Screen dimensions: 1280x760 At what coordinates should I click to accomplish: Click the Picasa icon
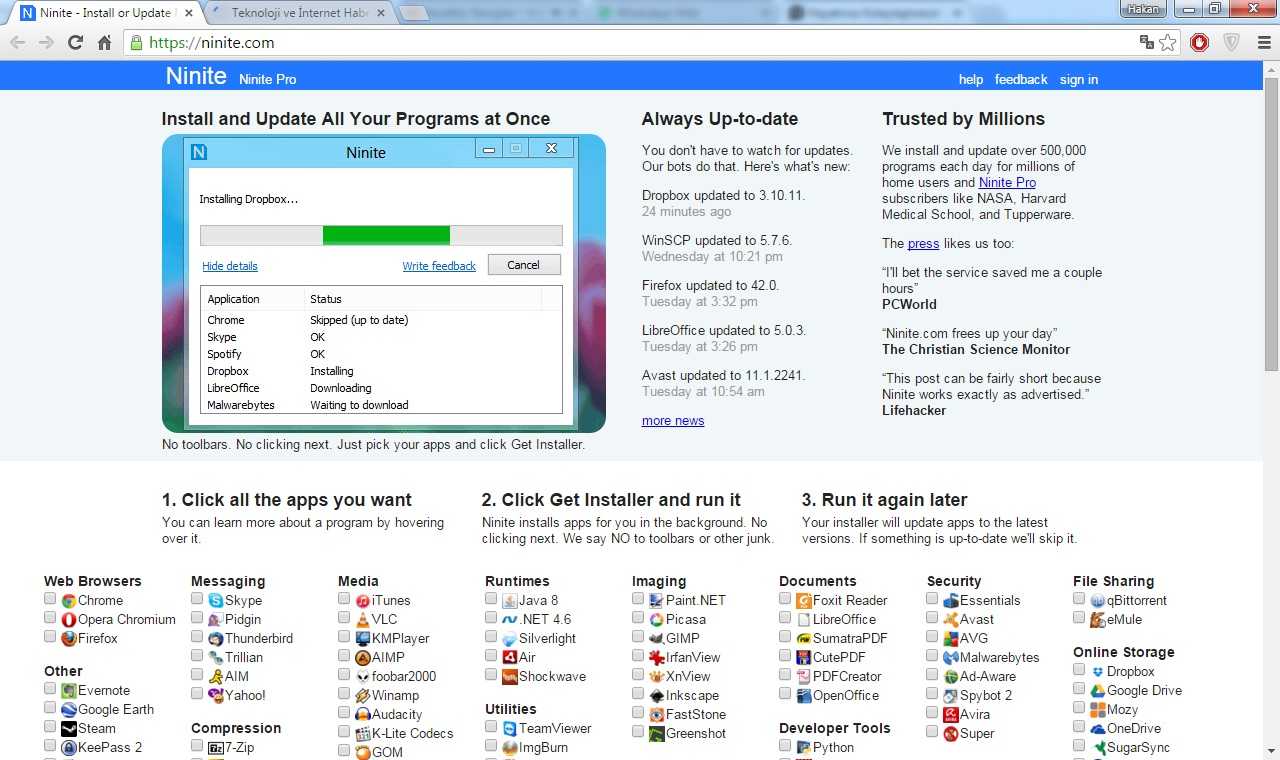657,620
